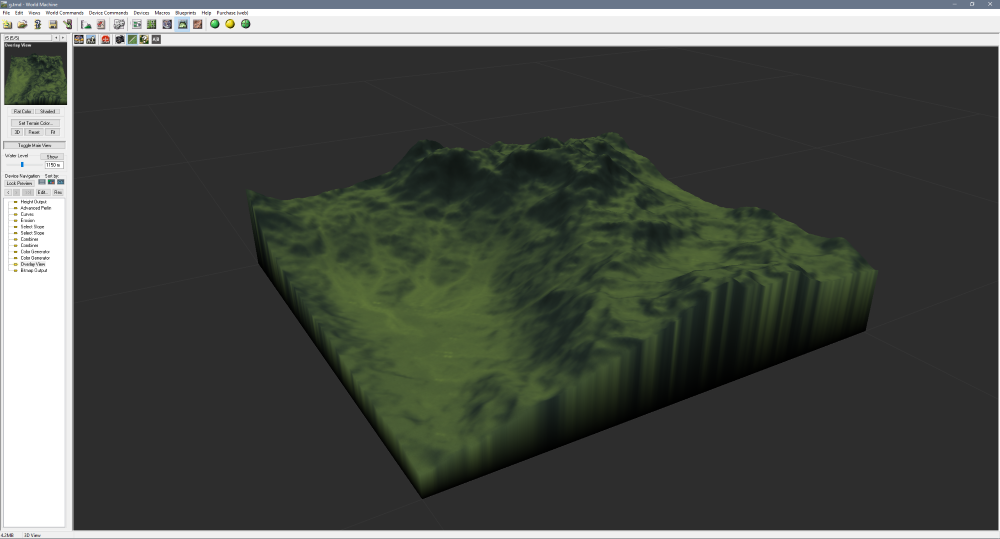Open the Blueprints menu
1000x539 pixels.
pos(186,13)
